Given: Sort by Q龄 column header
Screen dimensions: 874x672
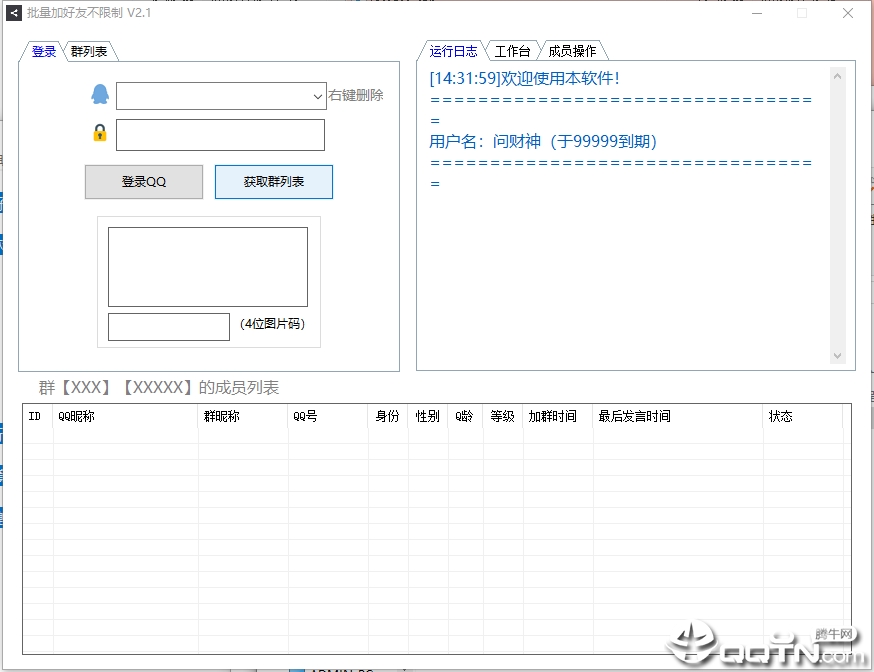Looking at the screenshot, I should (x=465, y=416).
